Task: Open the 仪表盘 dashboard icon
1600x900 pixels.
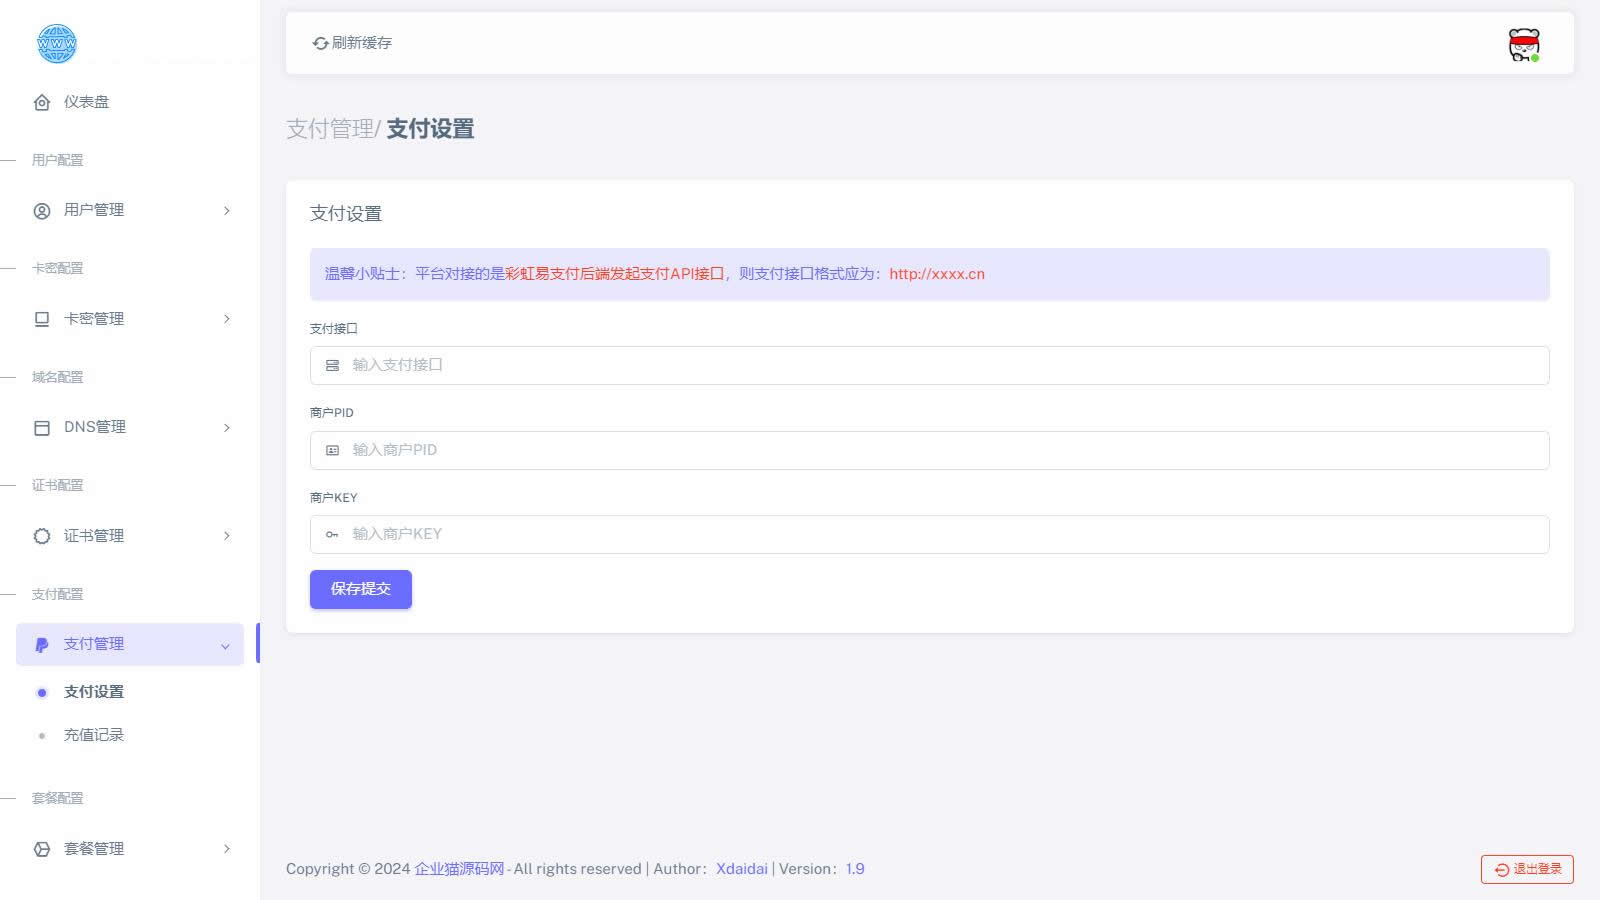Action: point(41,102)
